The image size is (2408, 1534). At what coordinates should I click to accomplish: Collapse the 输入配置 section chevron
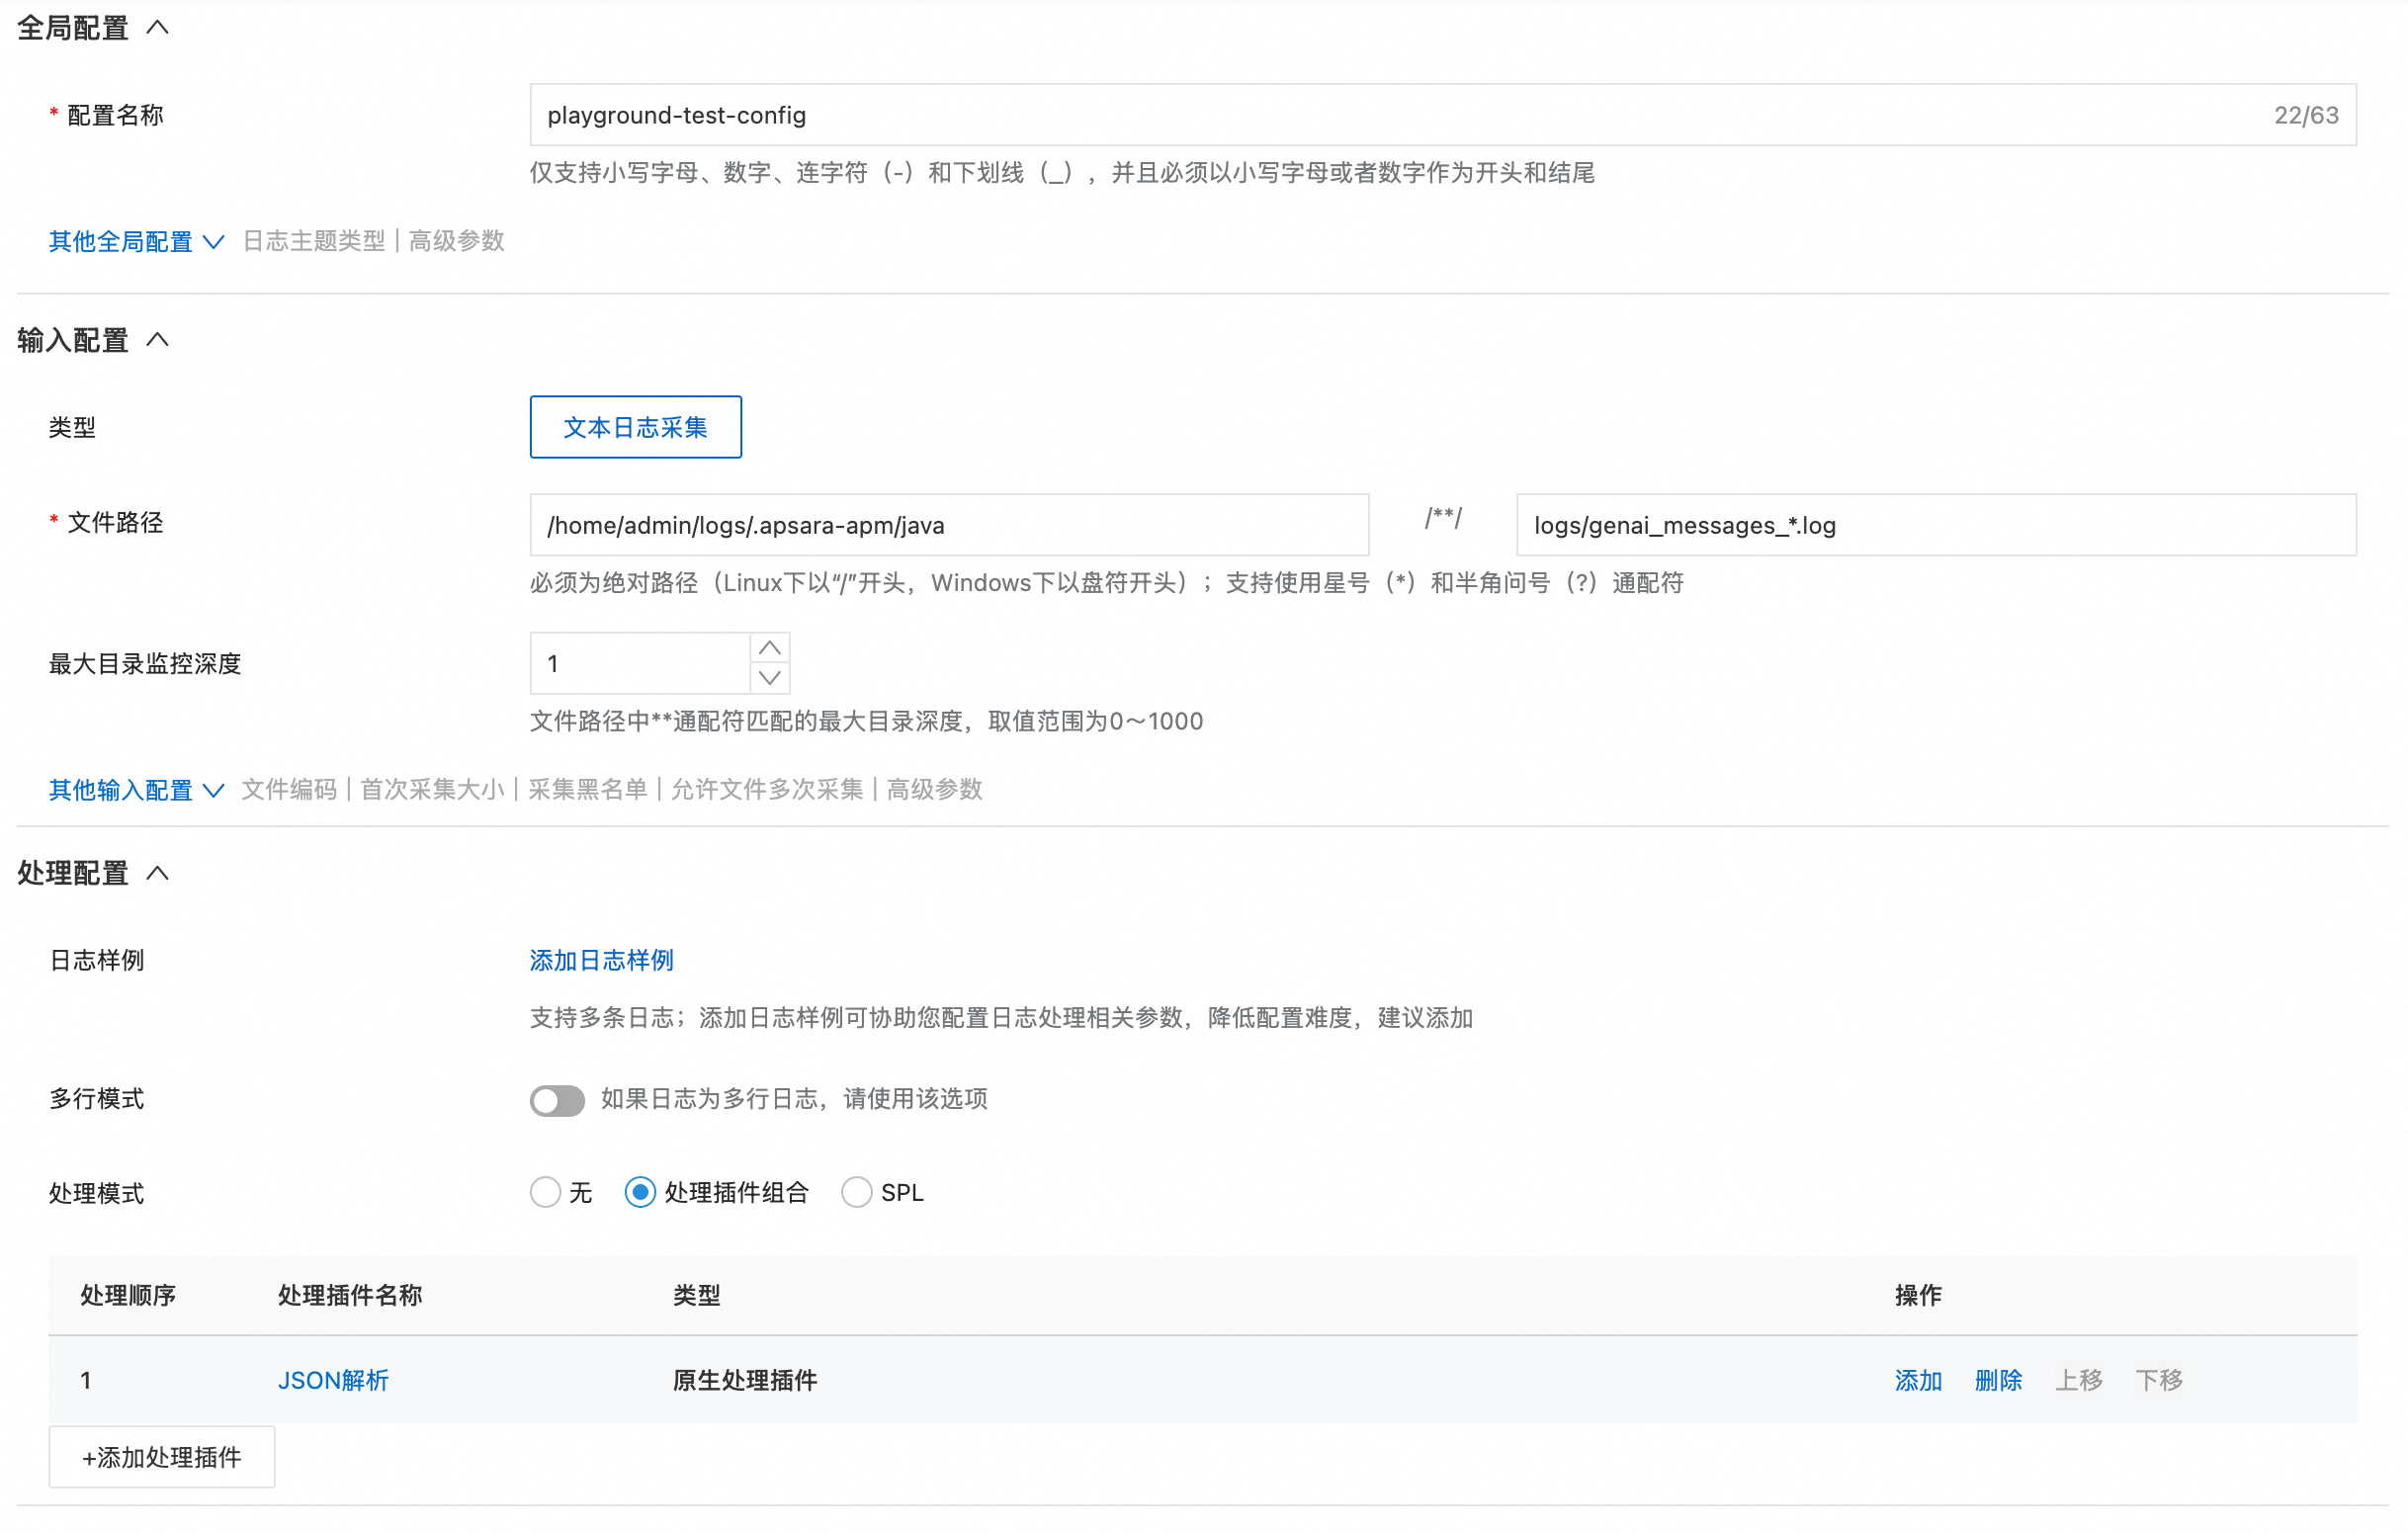[x=157, y=340]
